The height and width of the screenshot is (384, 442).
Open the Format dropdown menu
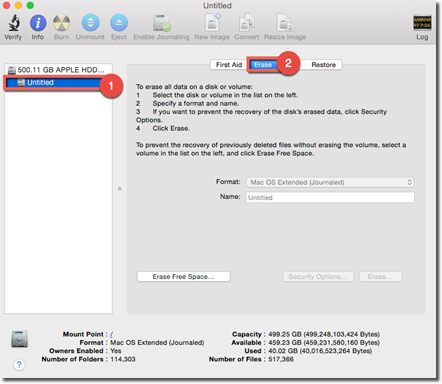pos(330,182)
